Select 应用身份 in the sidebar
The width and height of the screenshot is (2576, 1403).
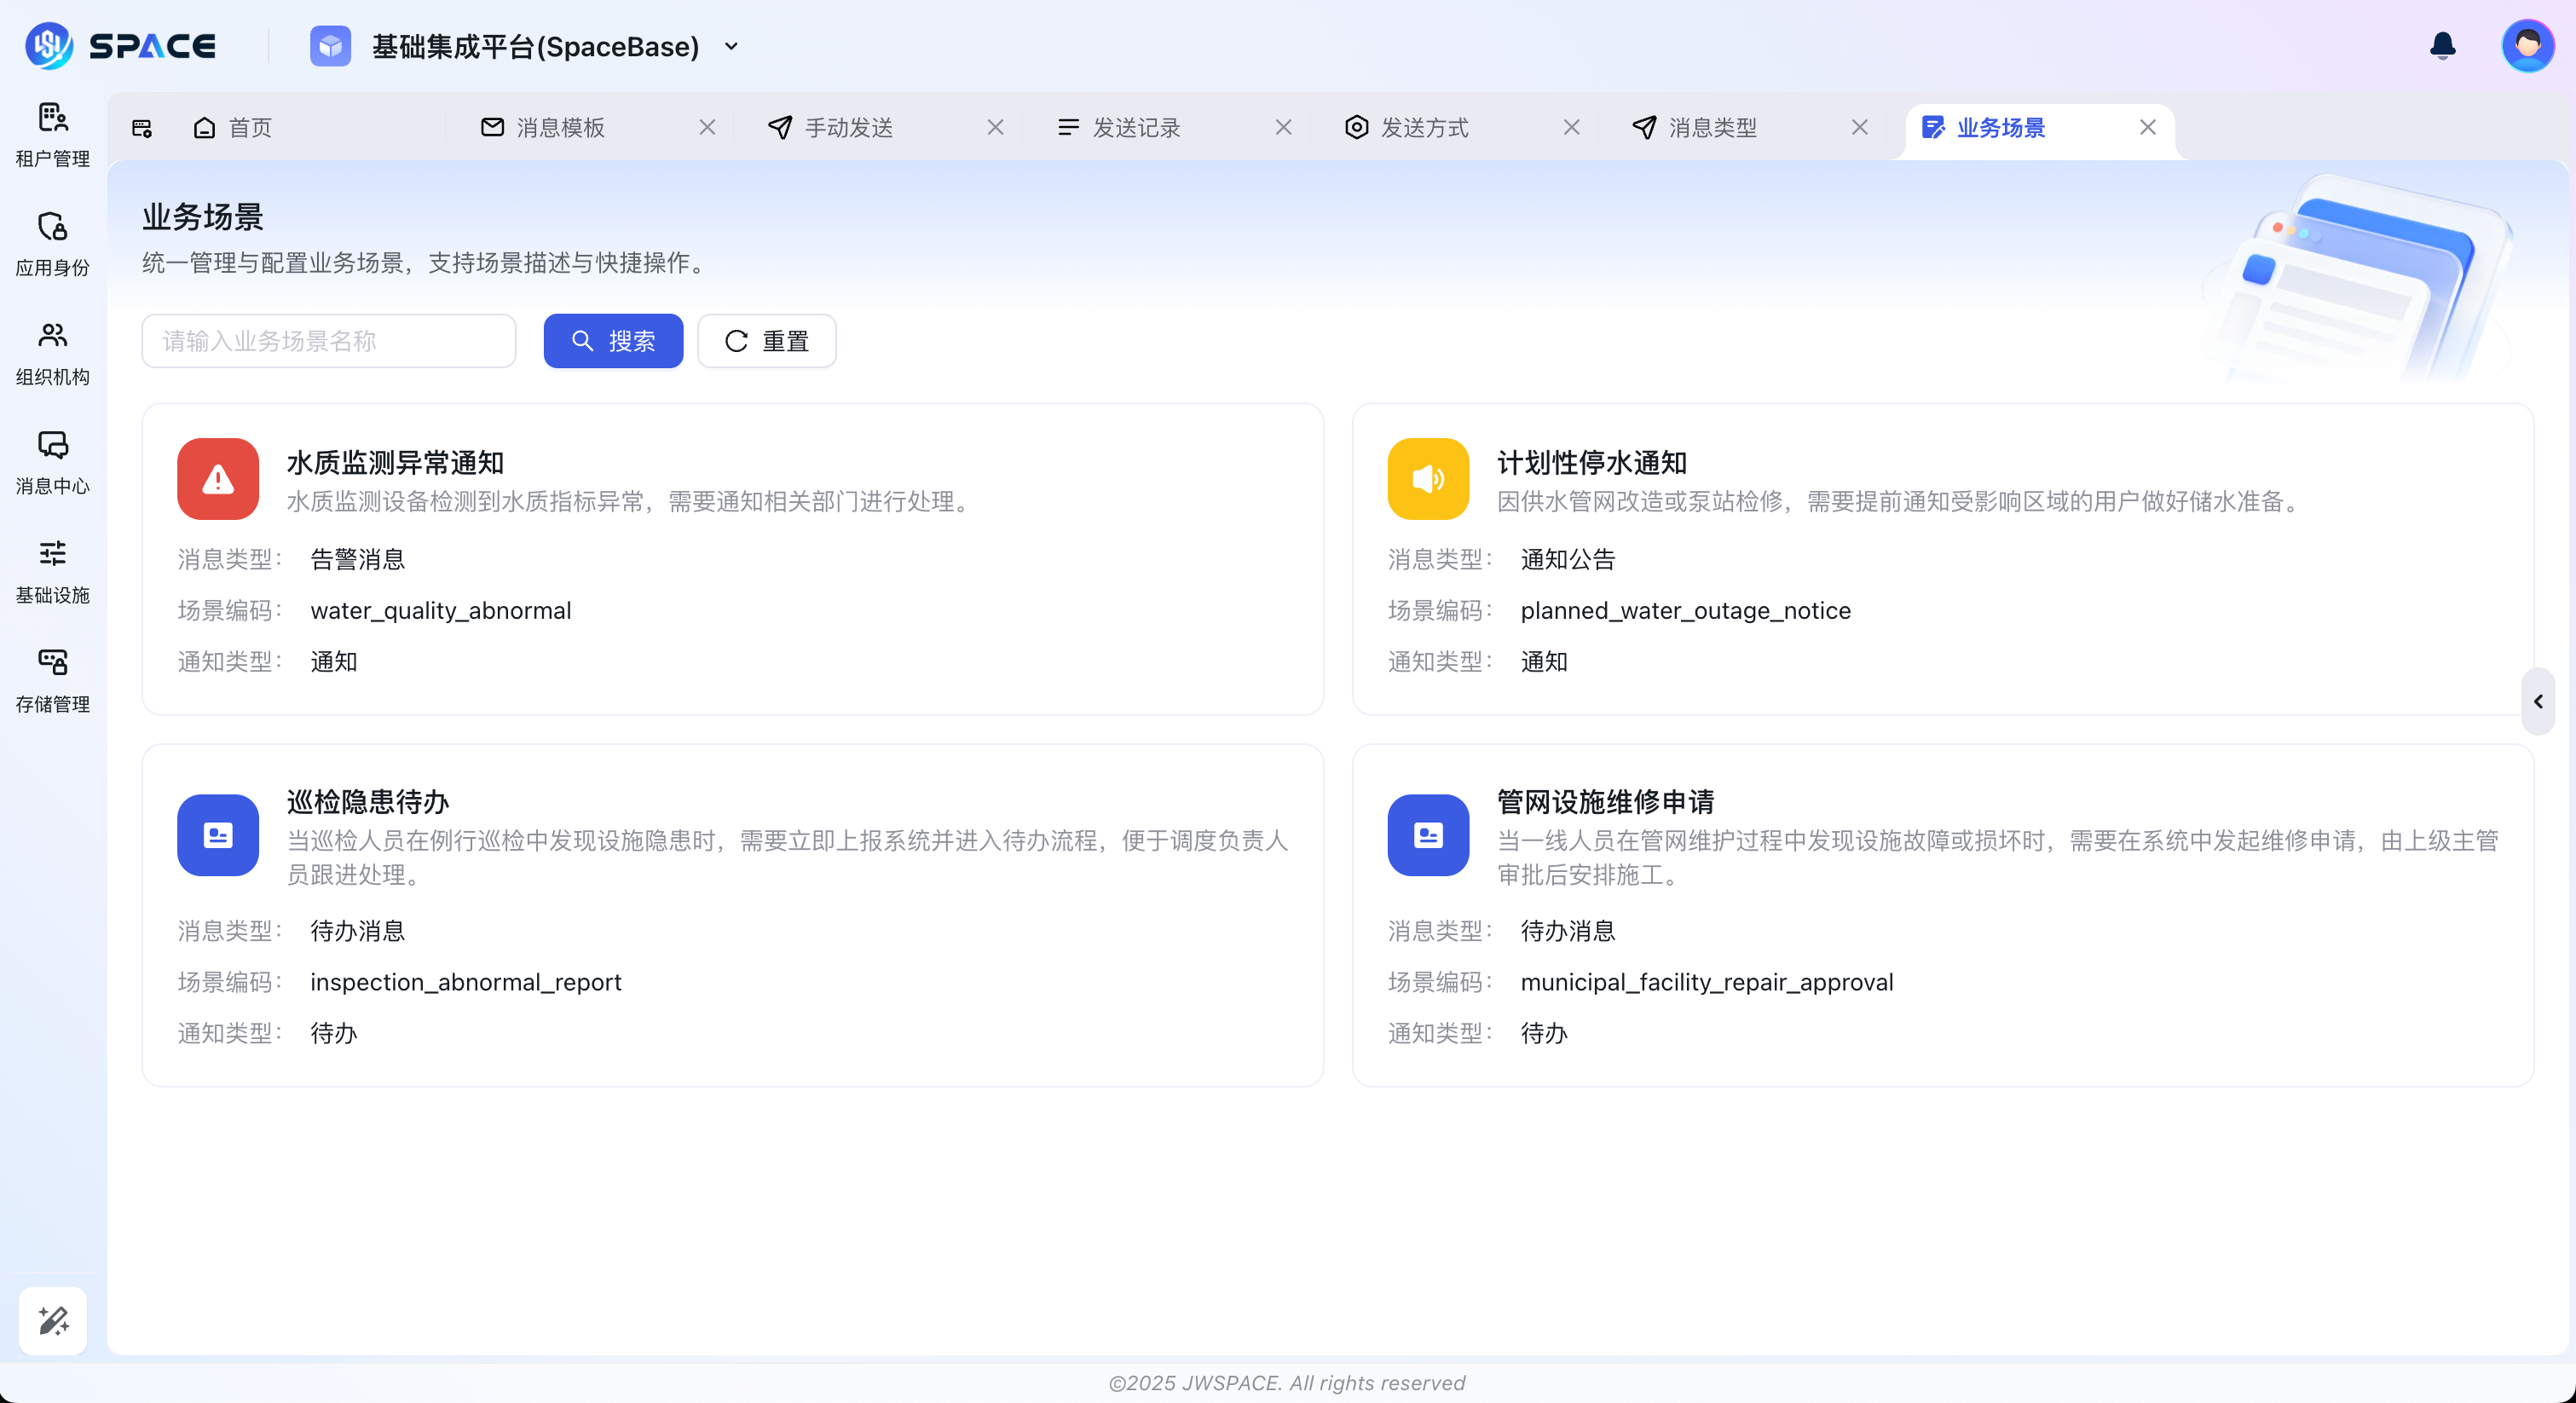point(52,243)
